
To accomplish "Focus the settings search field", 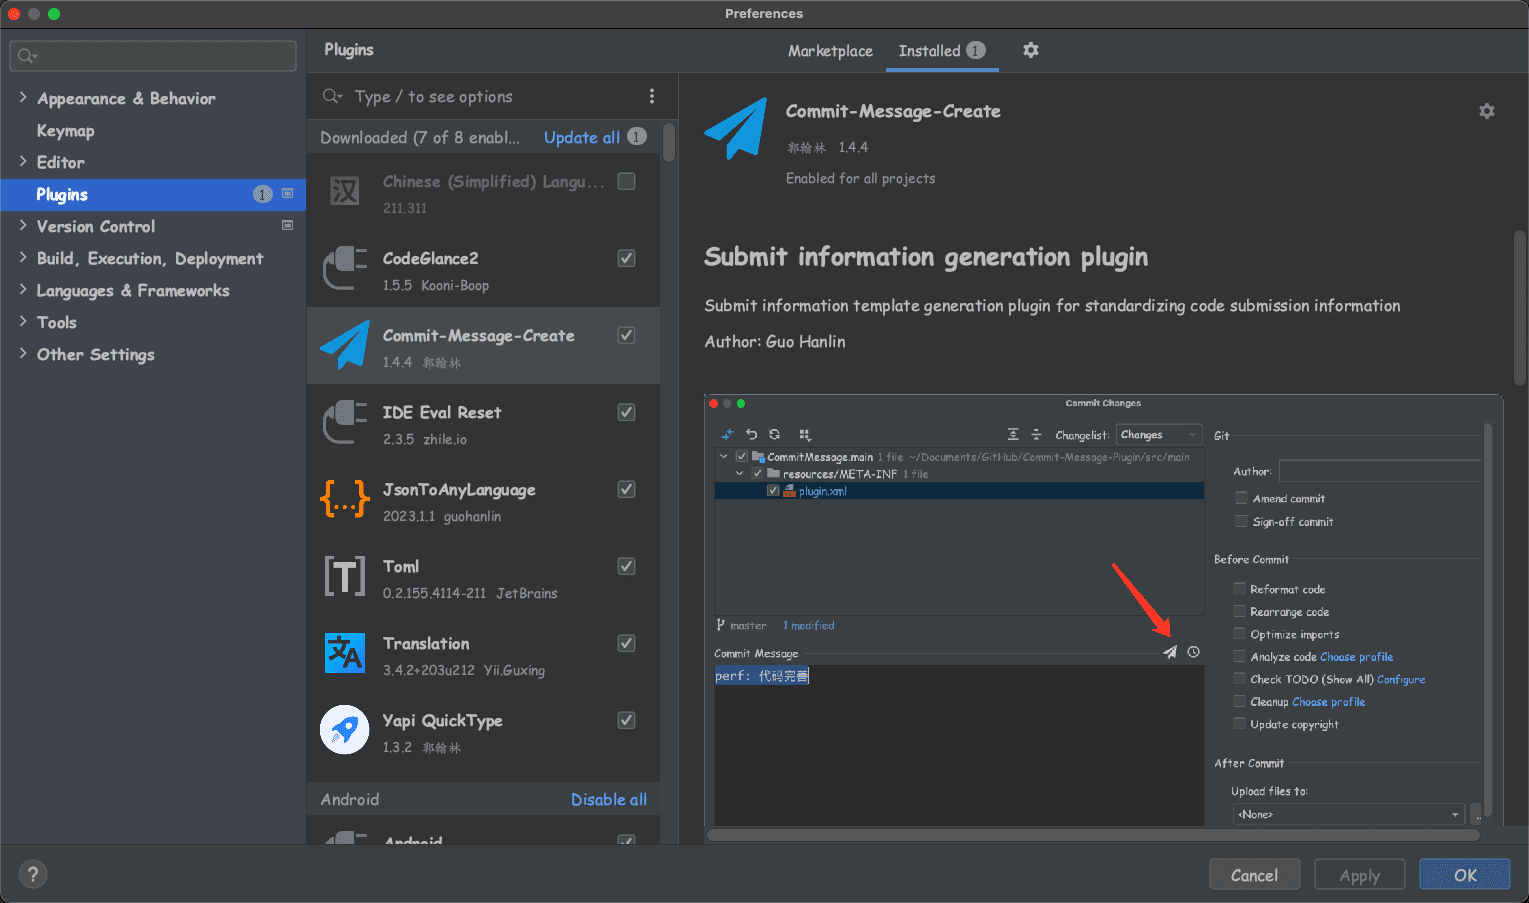I will [x=153, y=56].
